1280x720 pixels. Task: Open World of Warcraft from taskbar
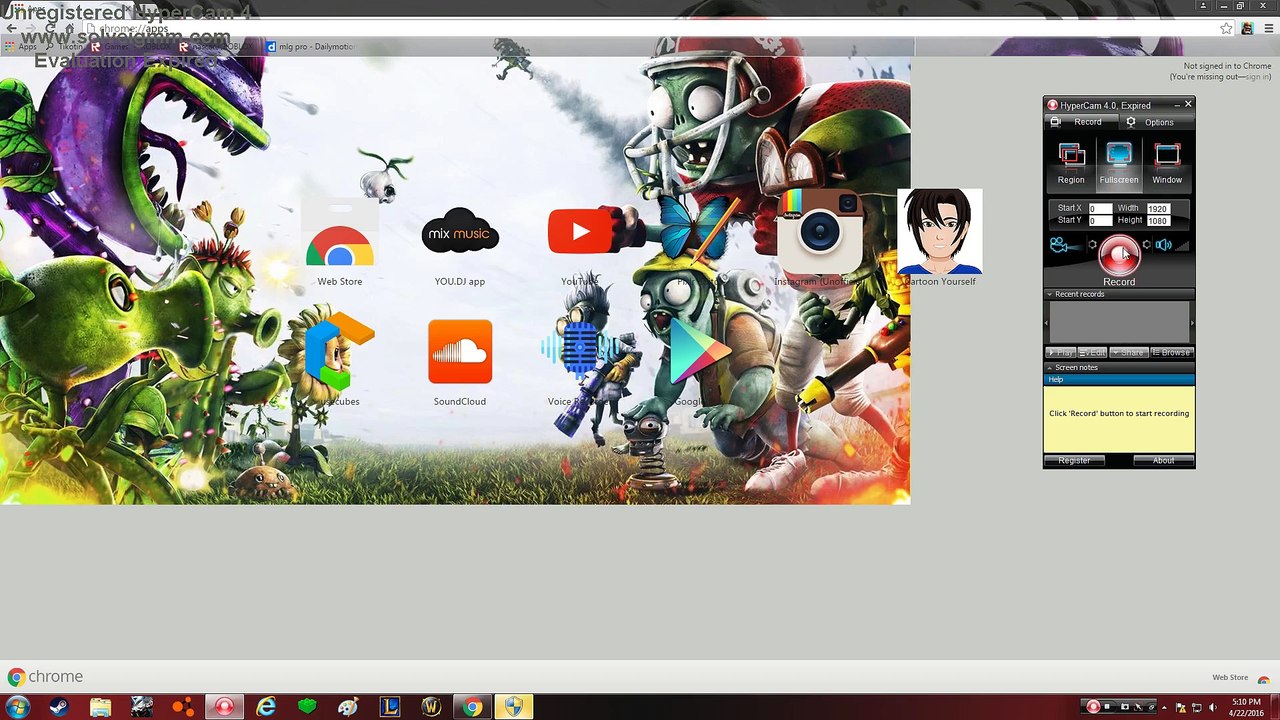click(431, 707)
